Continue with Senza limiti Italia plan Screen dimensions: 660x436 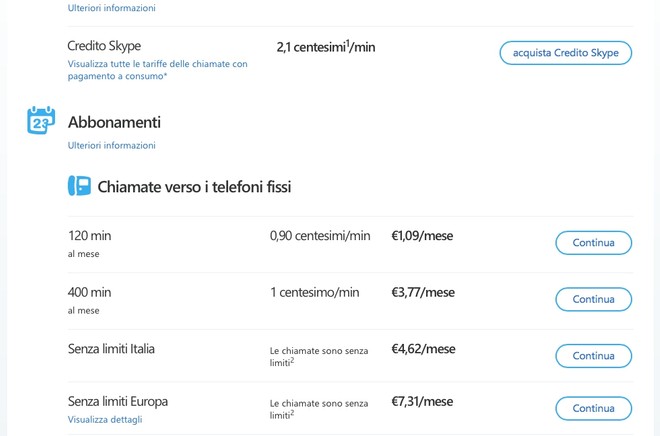593,356
